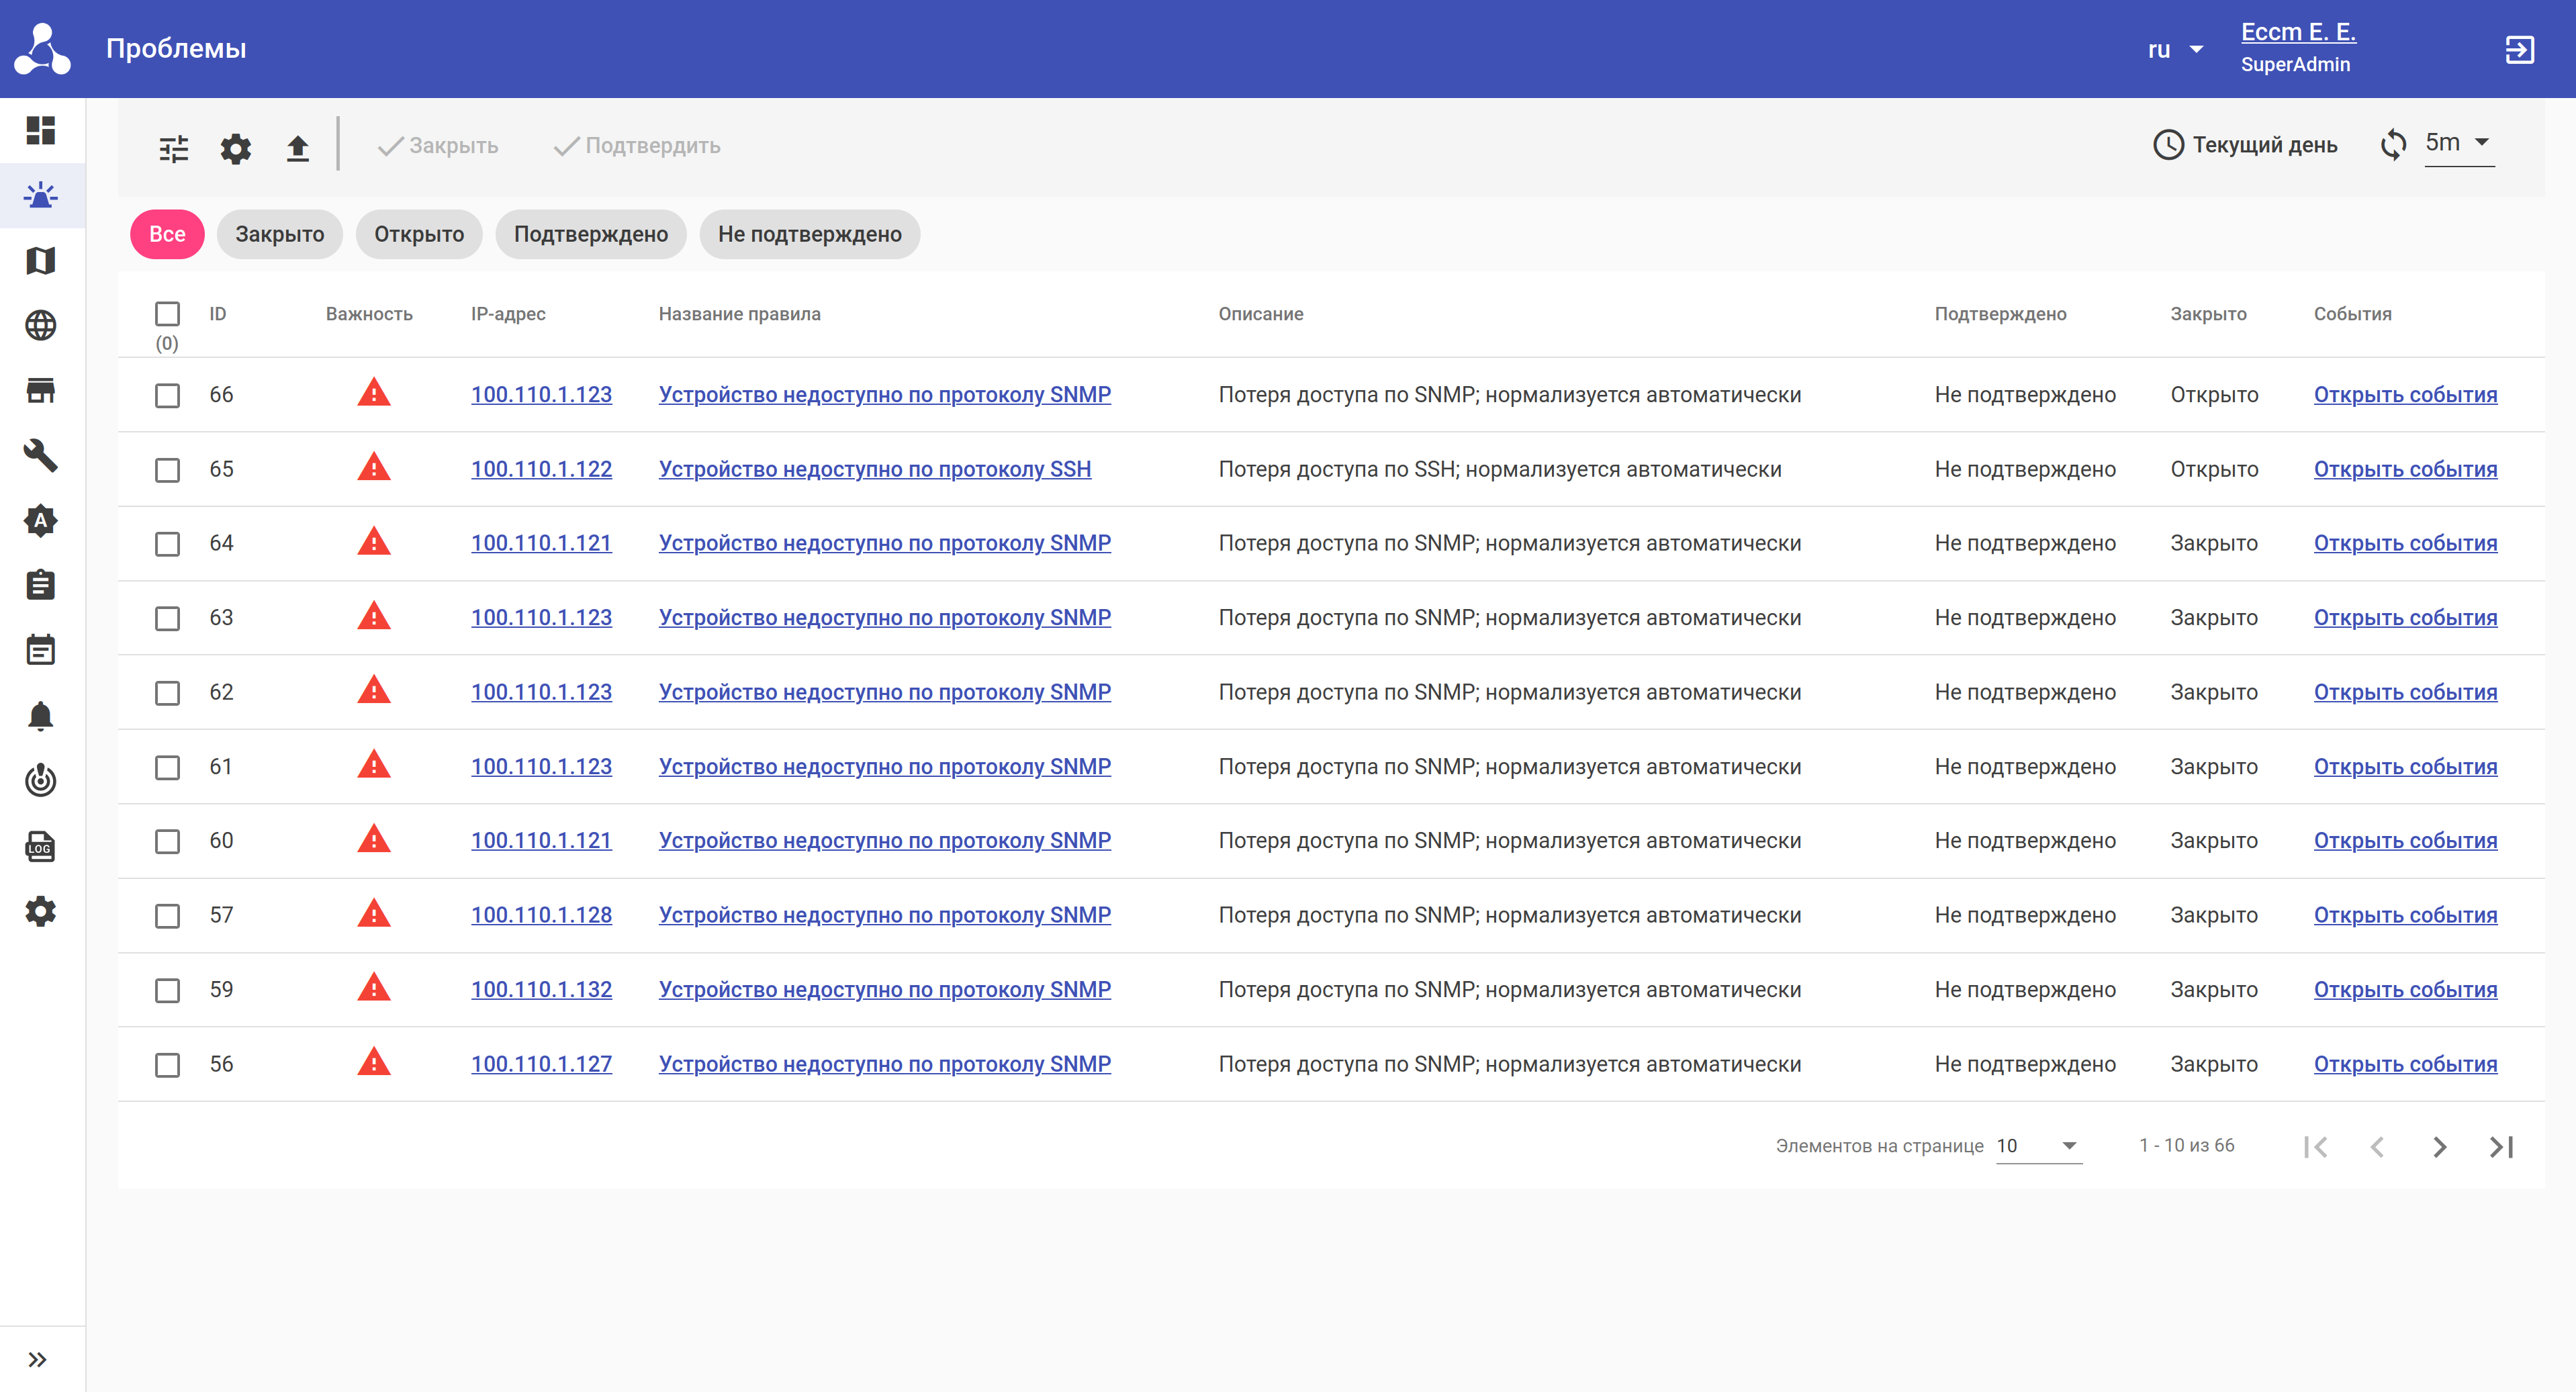
Task: Go to next page of results
Action: (2439, 1146)
